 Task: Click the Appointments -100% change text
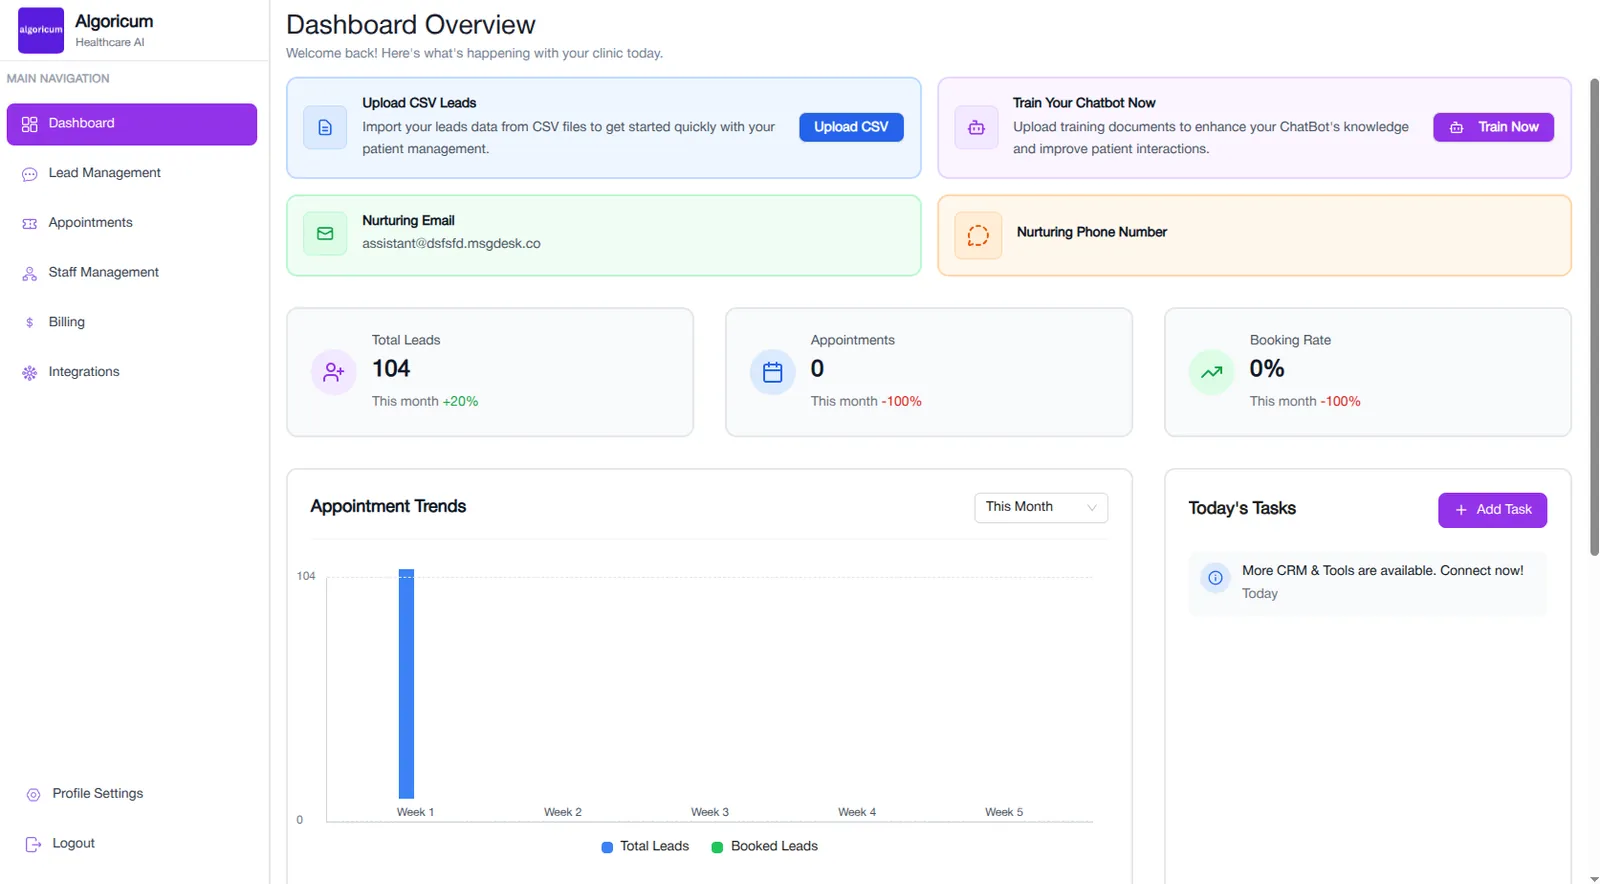pyautogui.click(x=901, y=402)
